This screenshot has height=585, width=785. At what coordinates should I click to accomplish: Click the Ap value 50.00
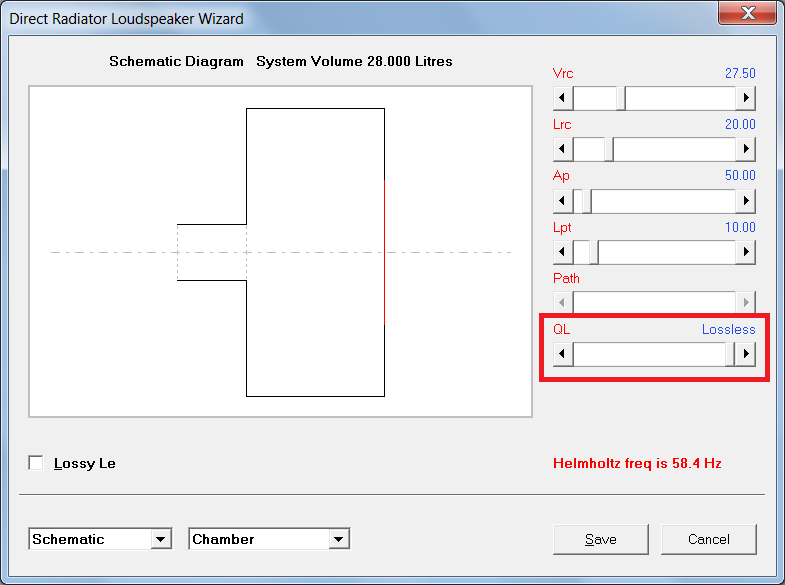point(740,175)
